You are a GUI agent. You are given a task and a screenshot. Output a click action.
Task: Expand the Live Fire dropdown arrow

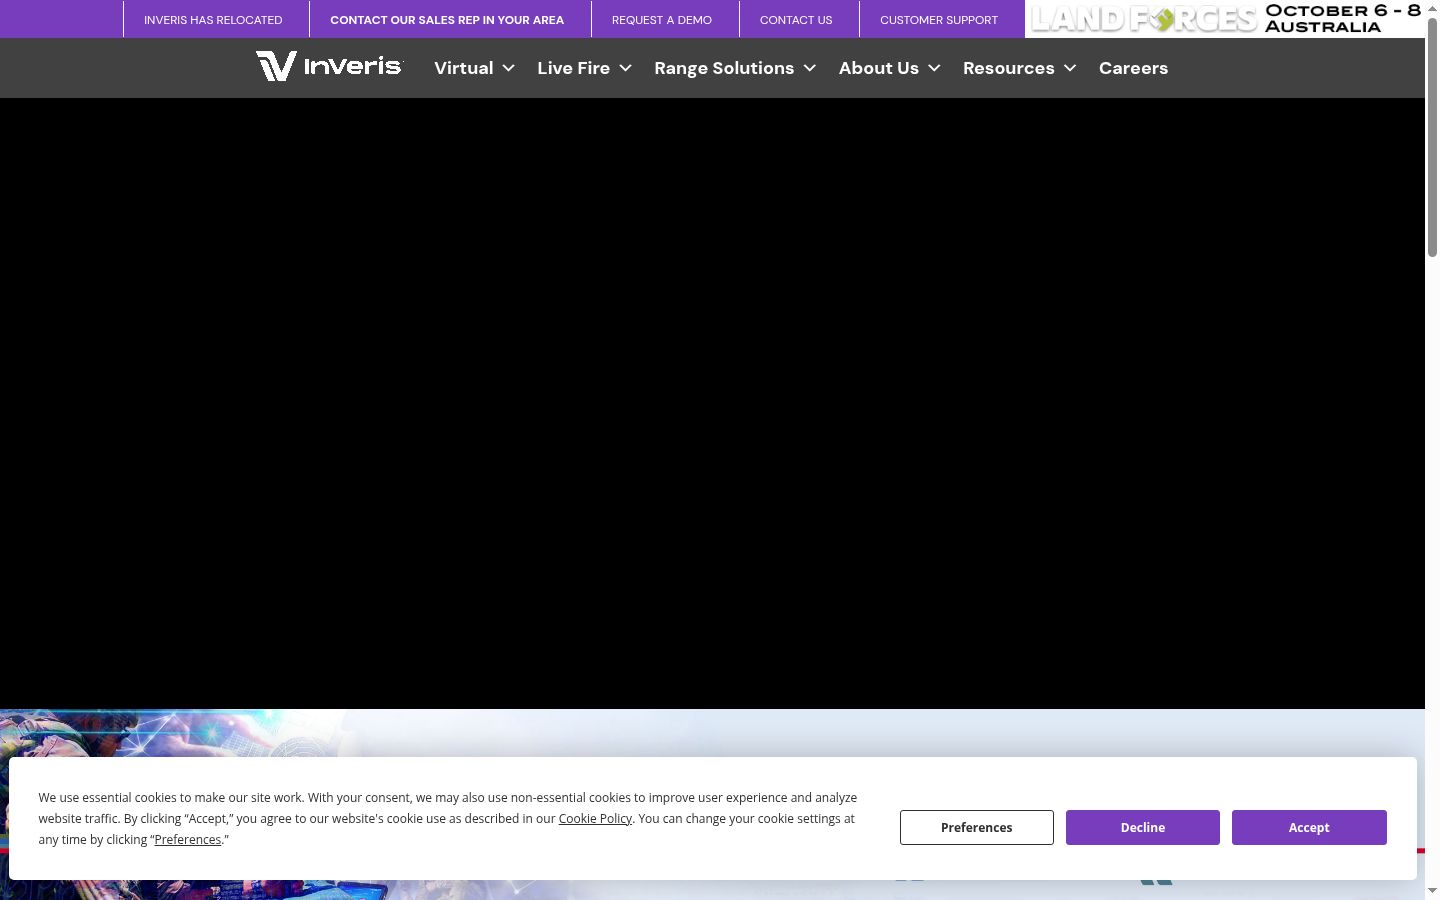(x=625, y=68)
